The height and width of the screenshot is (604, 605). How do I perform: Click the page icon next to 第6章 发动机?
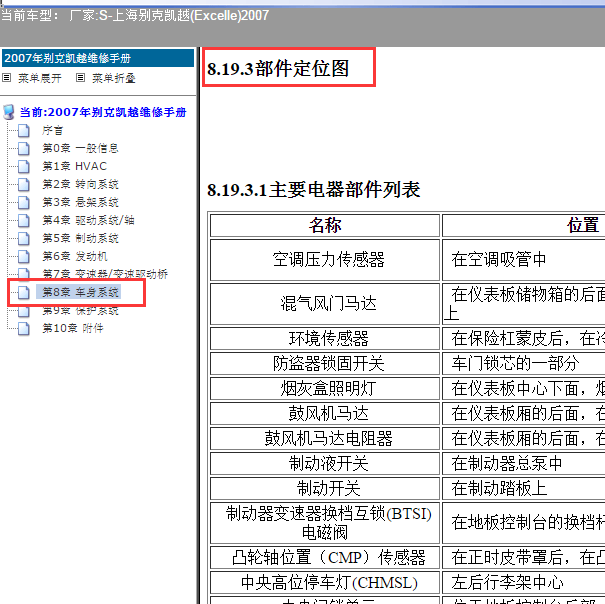pos(24,256)
